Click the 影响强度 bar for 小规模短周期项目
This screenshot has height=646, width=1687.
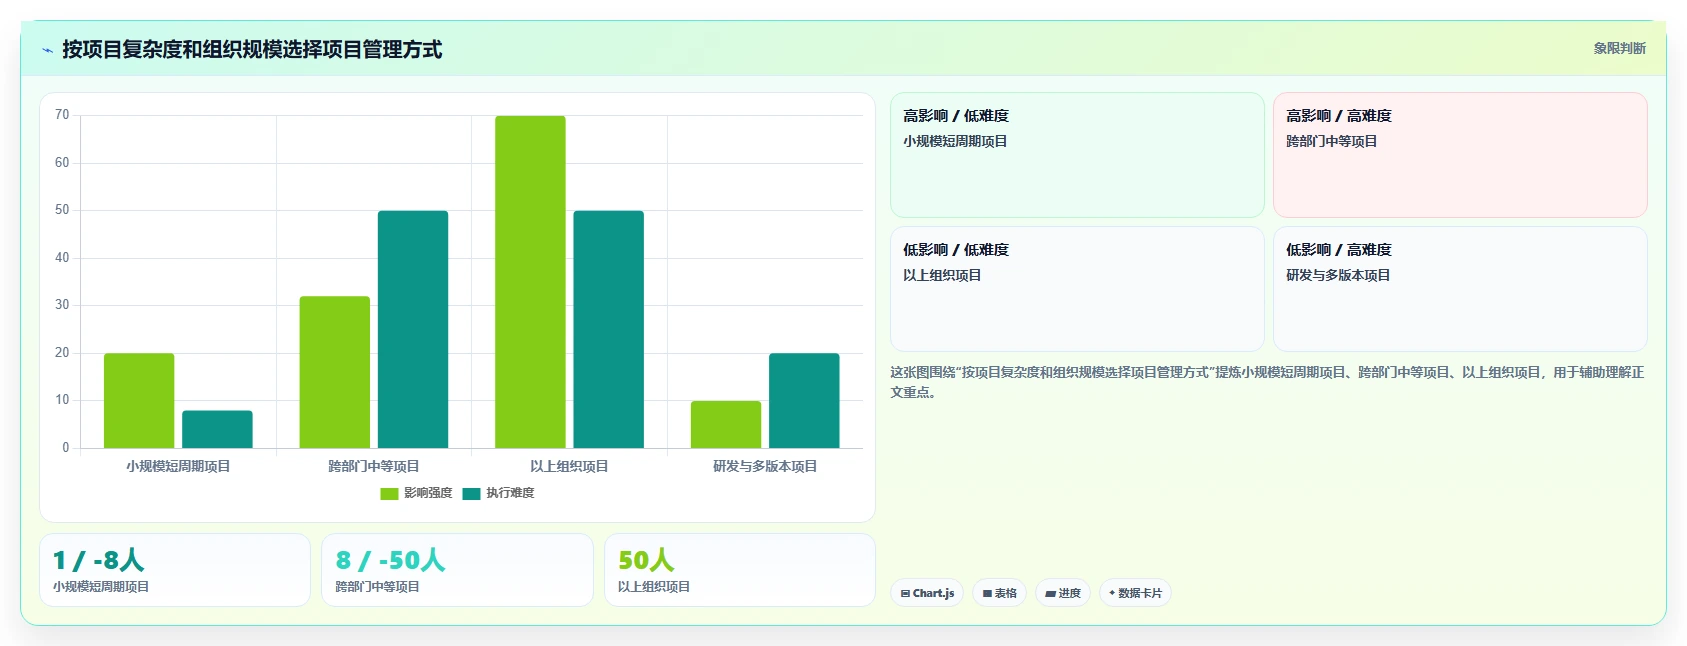pos(139,401)
